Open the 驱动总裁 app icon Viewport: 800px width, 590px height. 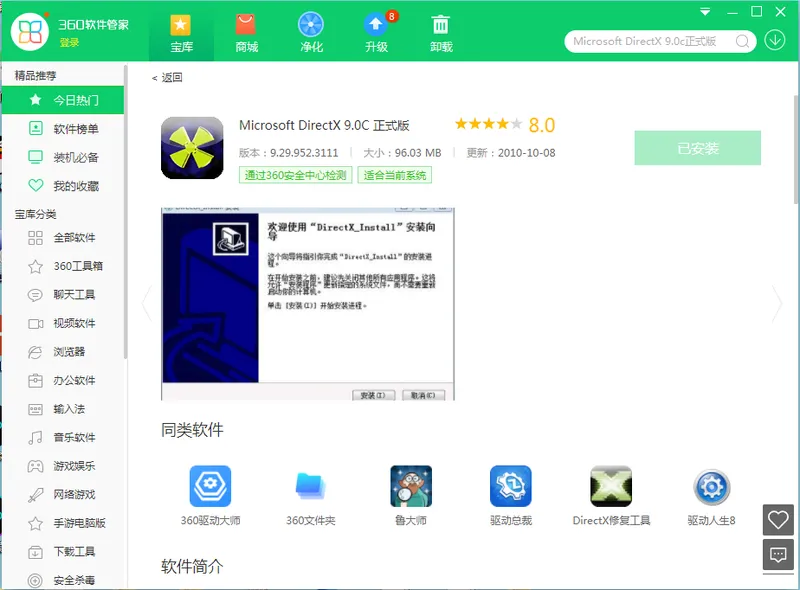[511, 486]
